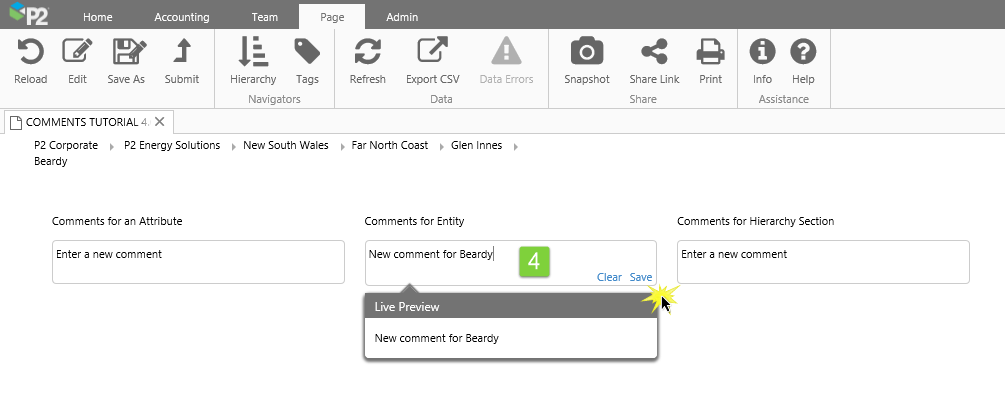Save the entity comment

[x=641, y=277]
